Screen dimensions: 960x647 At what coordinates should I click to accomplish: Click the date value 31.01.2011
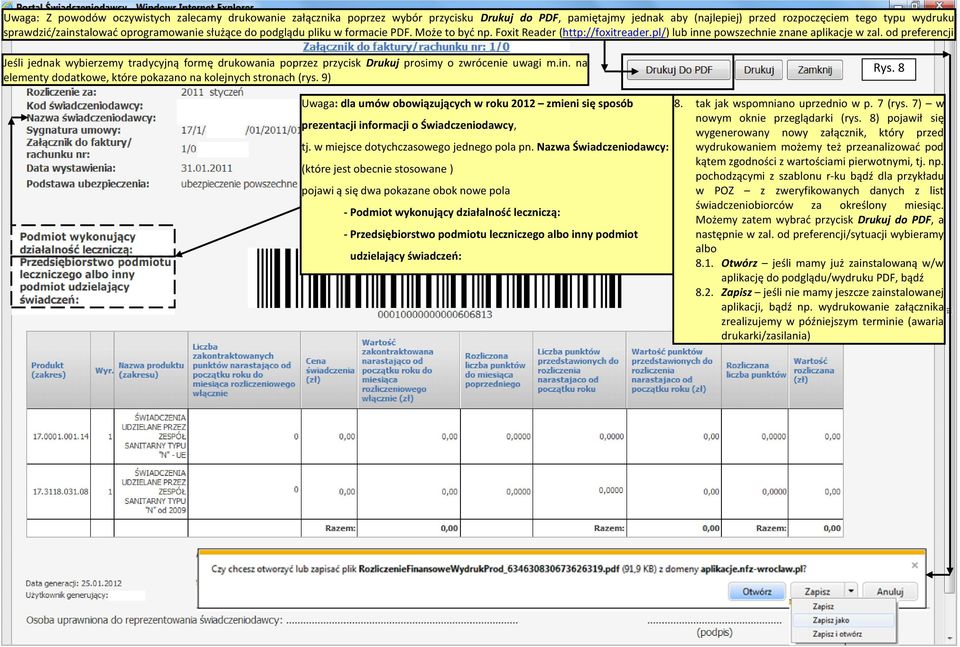tap(206, 168)
